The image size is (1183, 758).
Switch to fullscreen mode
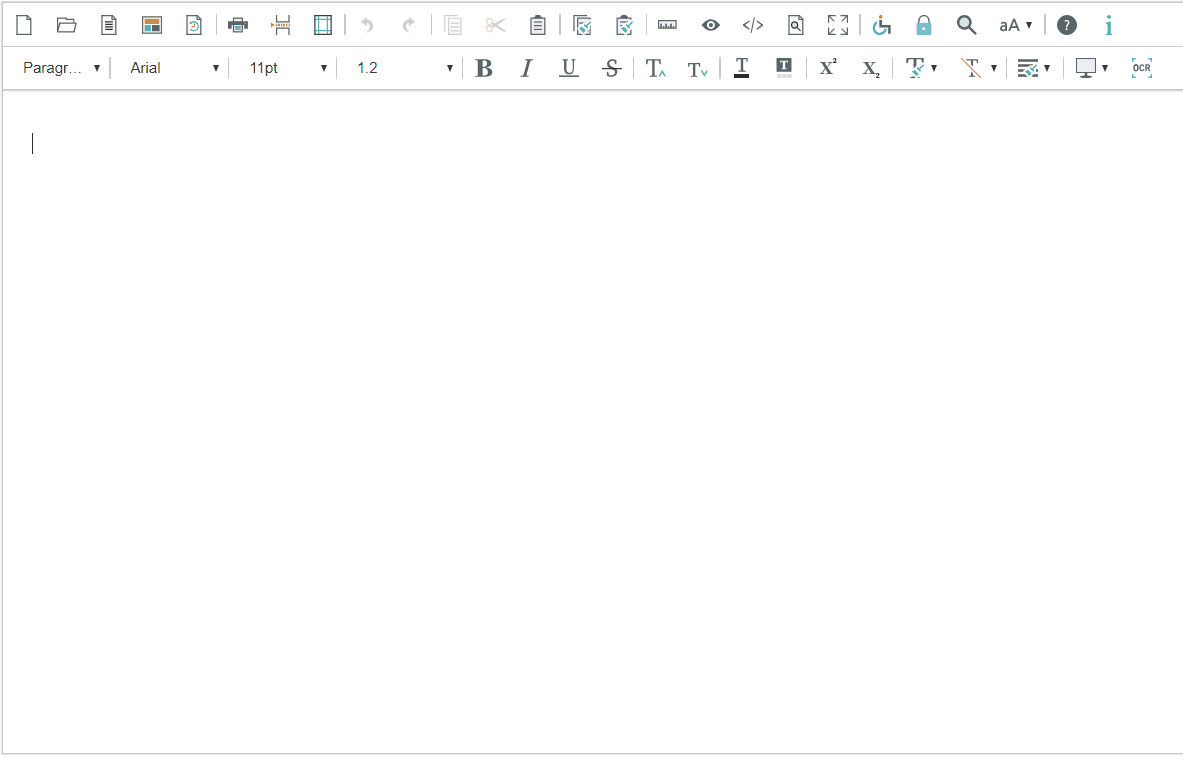click(x=837, y=25)
